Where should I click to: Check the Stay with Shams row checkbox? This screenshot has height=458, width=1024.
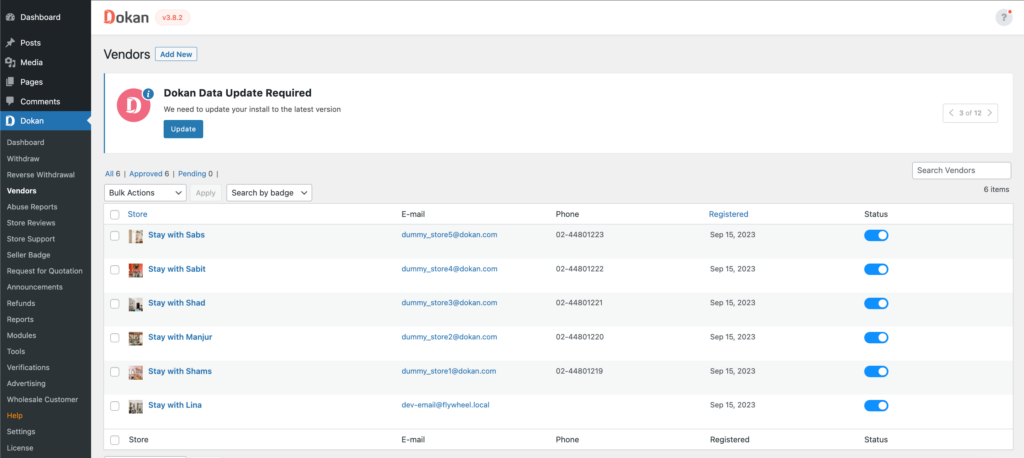point(115,372)
